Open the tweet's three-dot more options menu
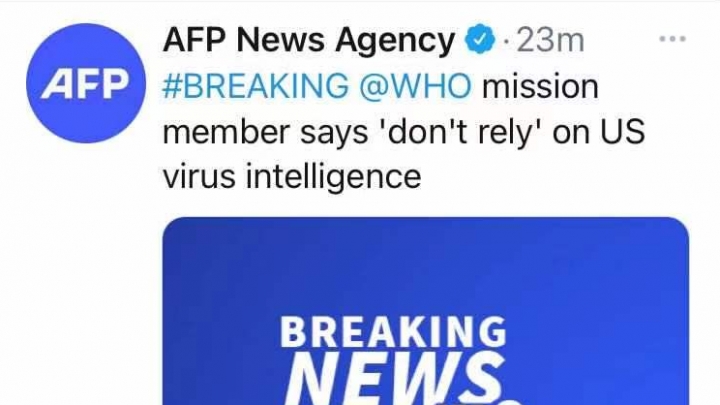The height and width of the screenshot is (405, 720). [x=672, y=39]
